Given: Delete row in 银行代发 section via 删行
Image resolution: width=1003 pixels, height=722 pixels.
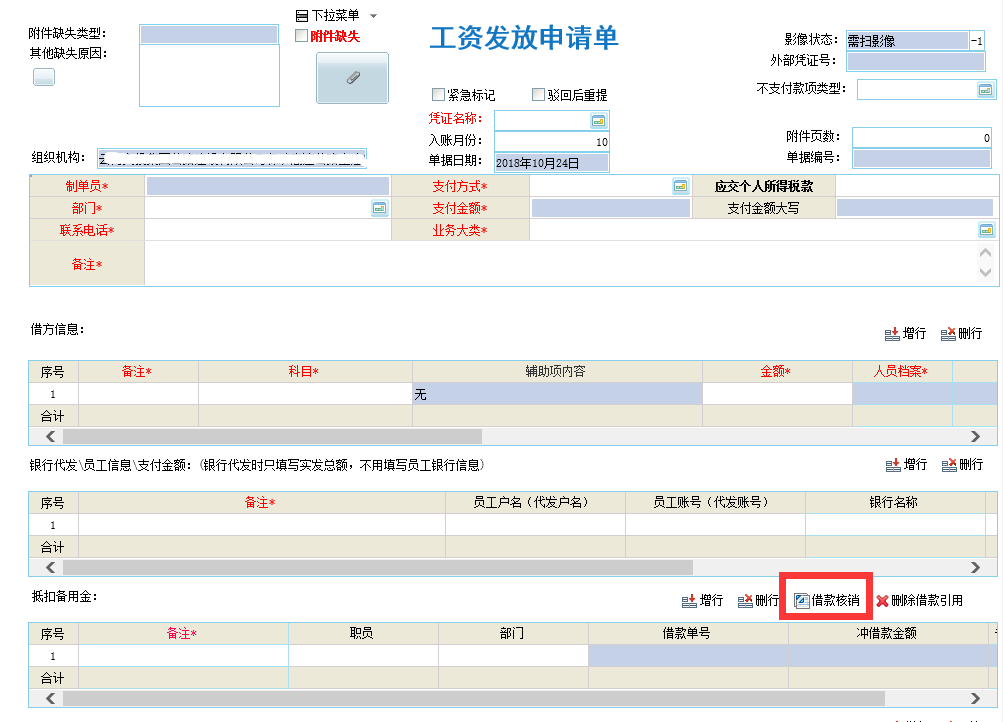Looking at the screenshot, I should pos(961,465).
